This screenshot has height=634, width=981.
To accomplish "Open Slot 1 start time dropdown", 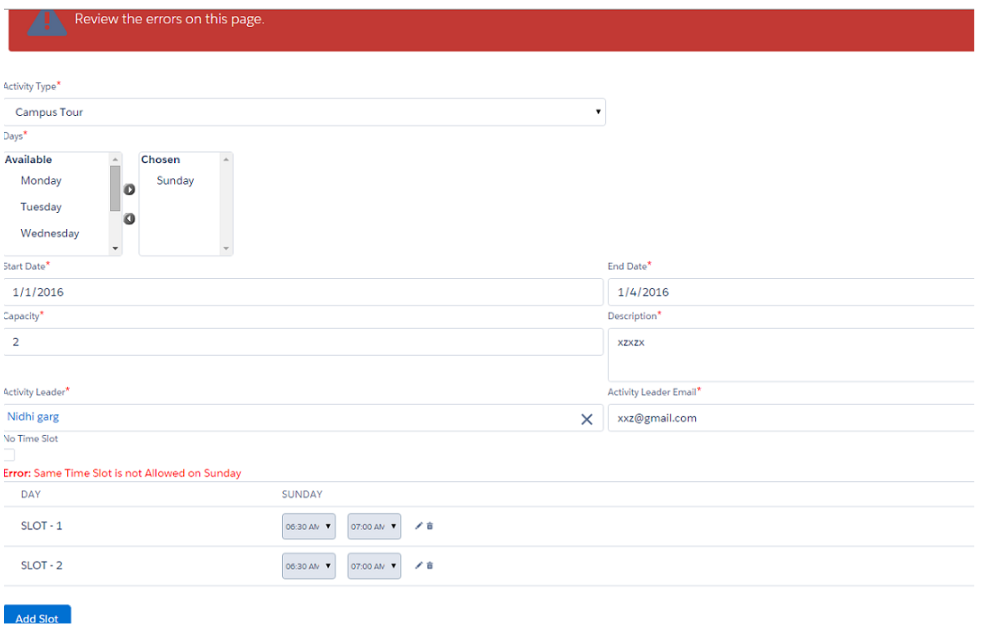I will tap(308, 527).
